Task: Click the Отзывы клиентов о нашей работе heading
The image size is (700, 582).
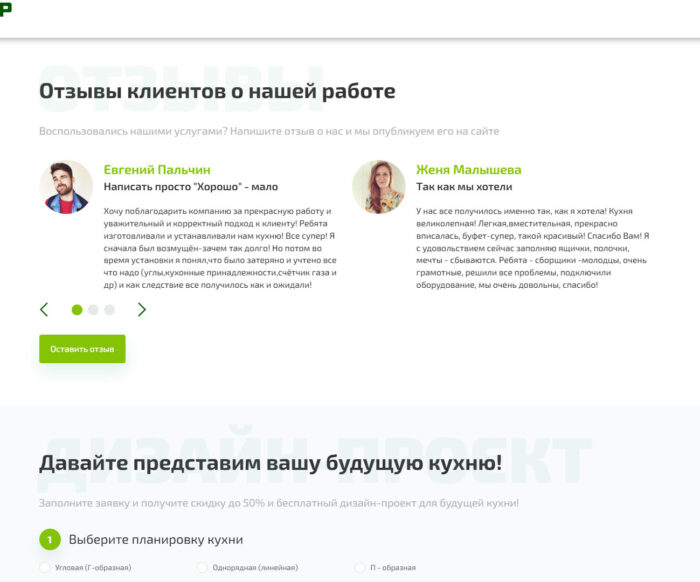Action: point(217,92)
